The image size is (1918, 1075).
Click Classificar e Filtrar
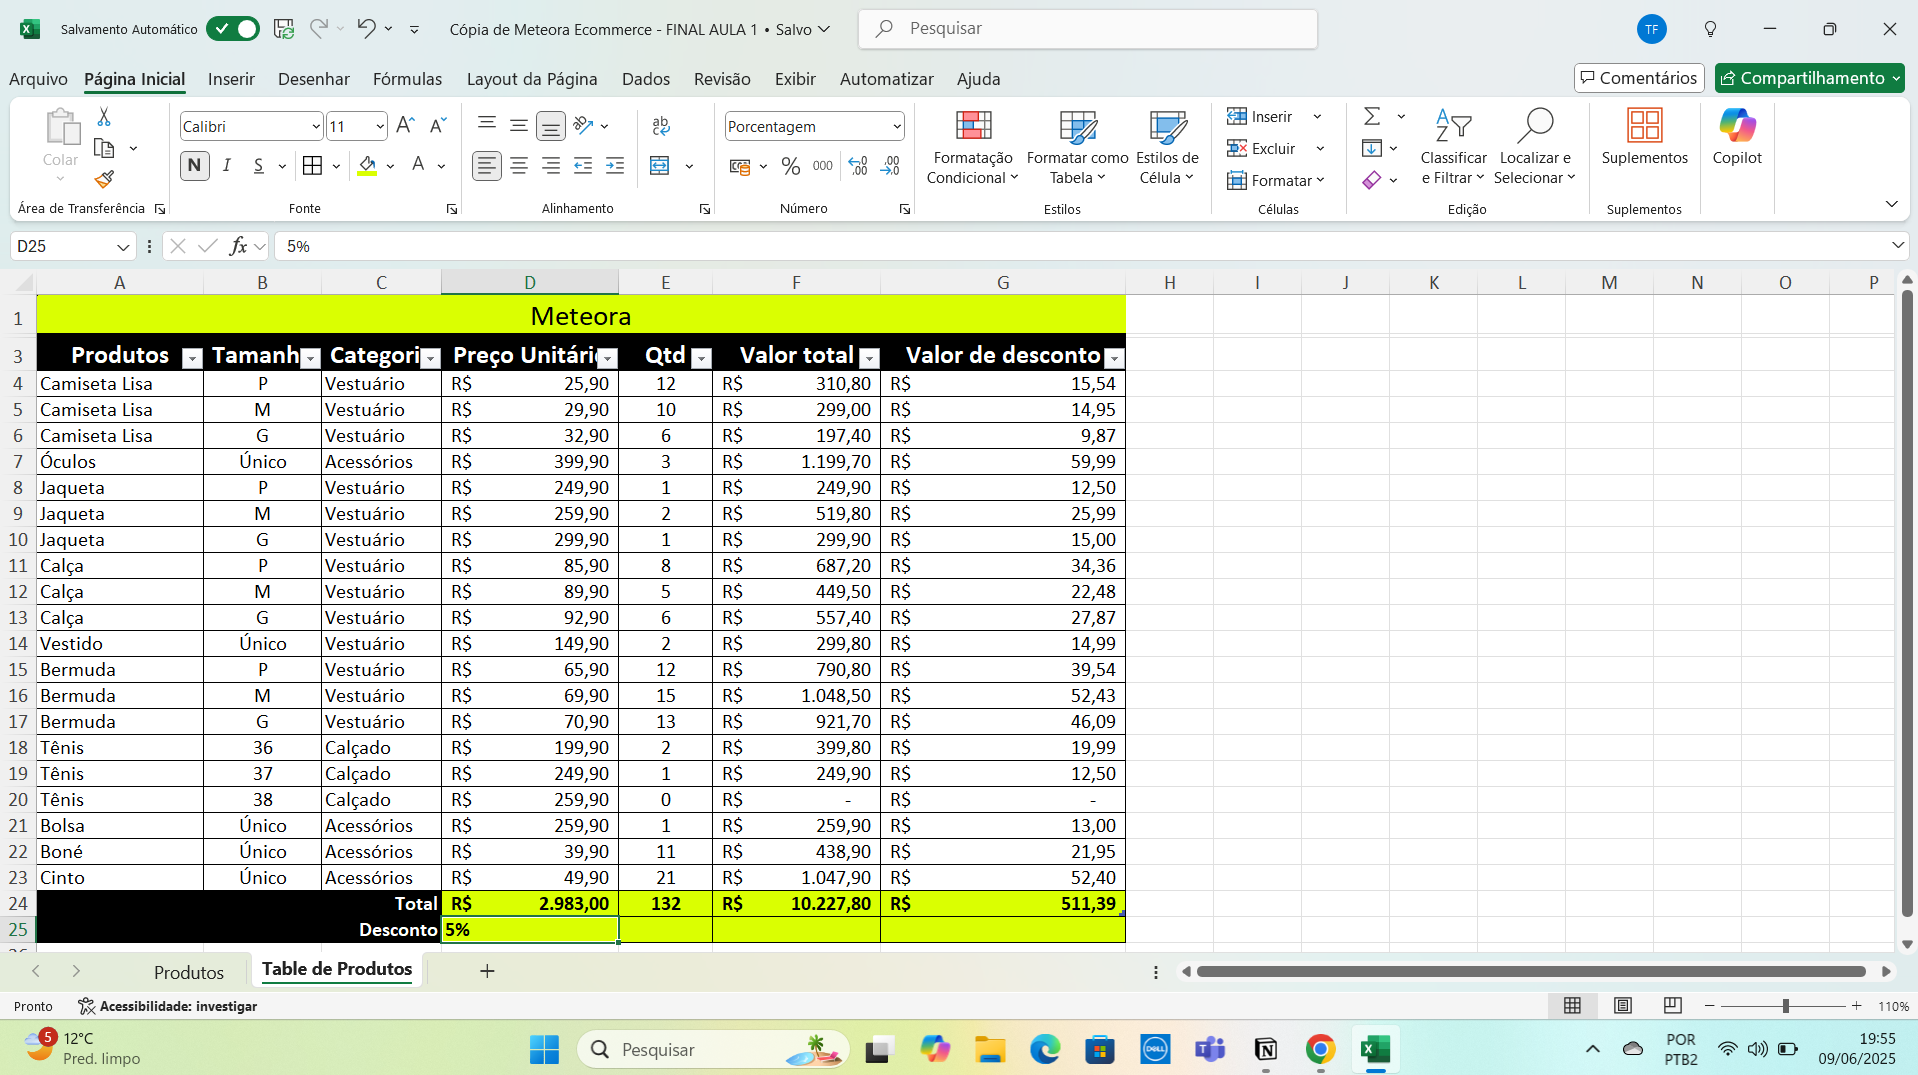pyautogui.click(x=1453, y=147)
